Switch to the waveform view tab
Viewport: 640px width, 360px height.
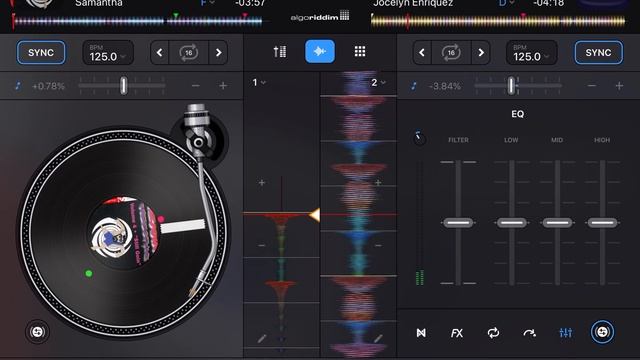[x=320, y=51]
